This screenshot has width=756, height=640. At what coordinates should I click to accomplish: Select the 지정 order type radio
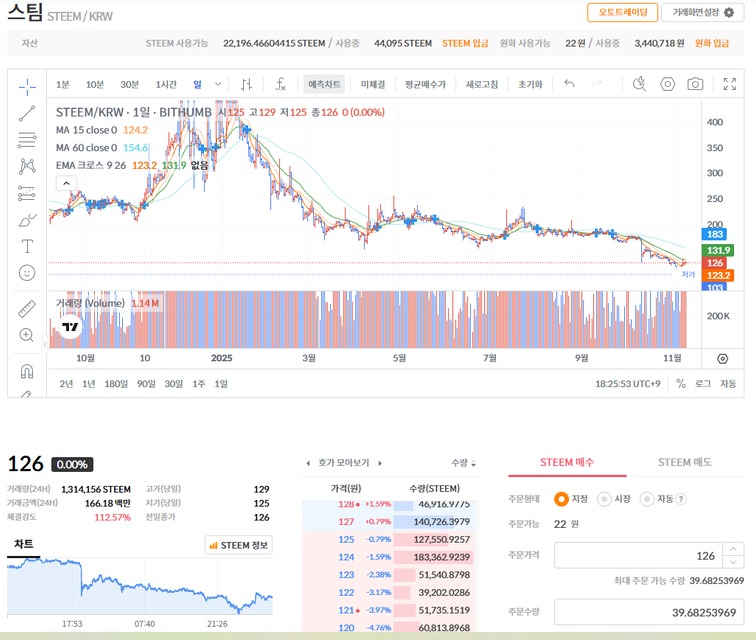tap(561, 499)
